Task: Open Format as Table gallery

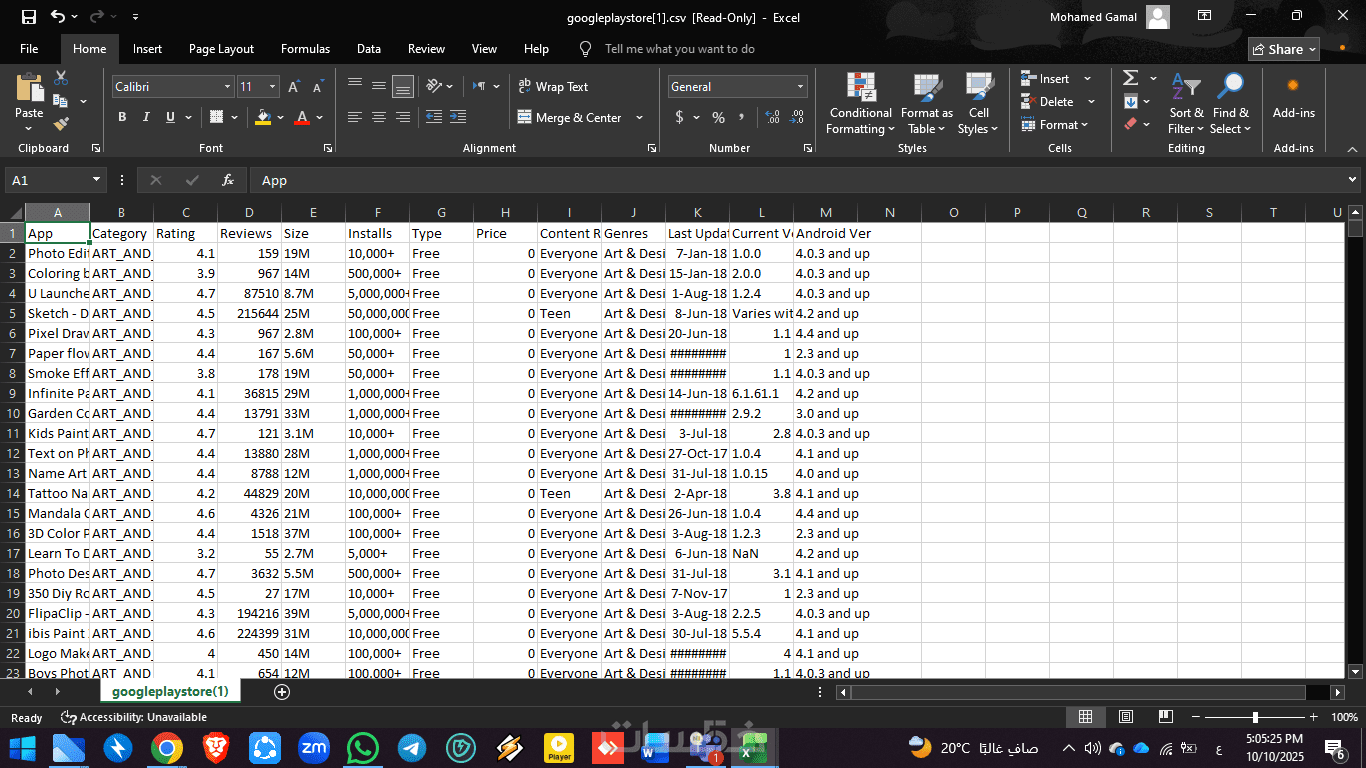Action: click(x=927, y=104)
